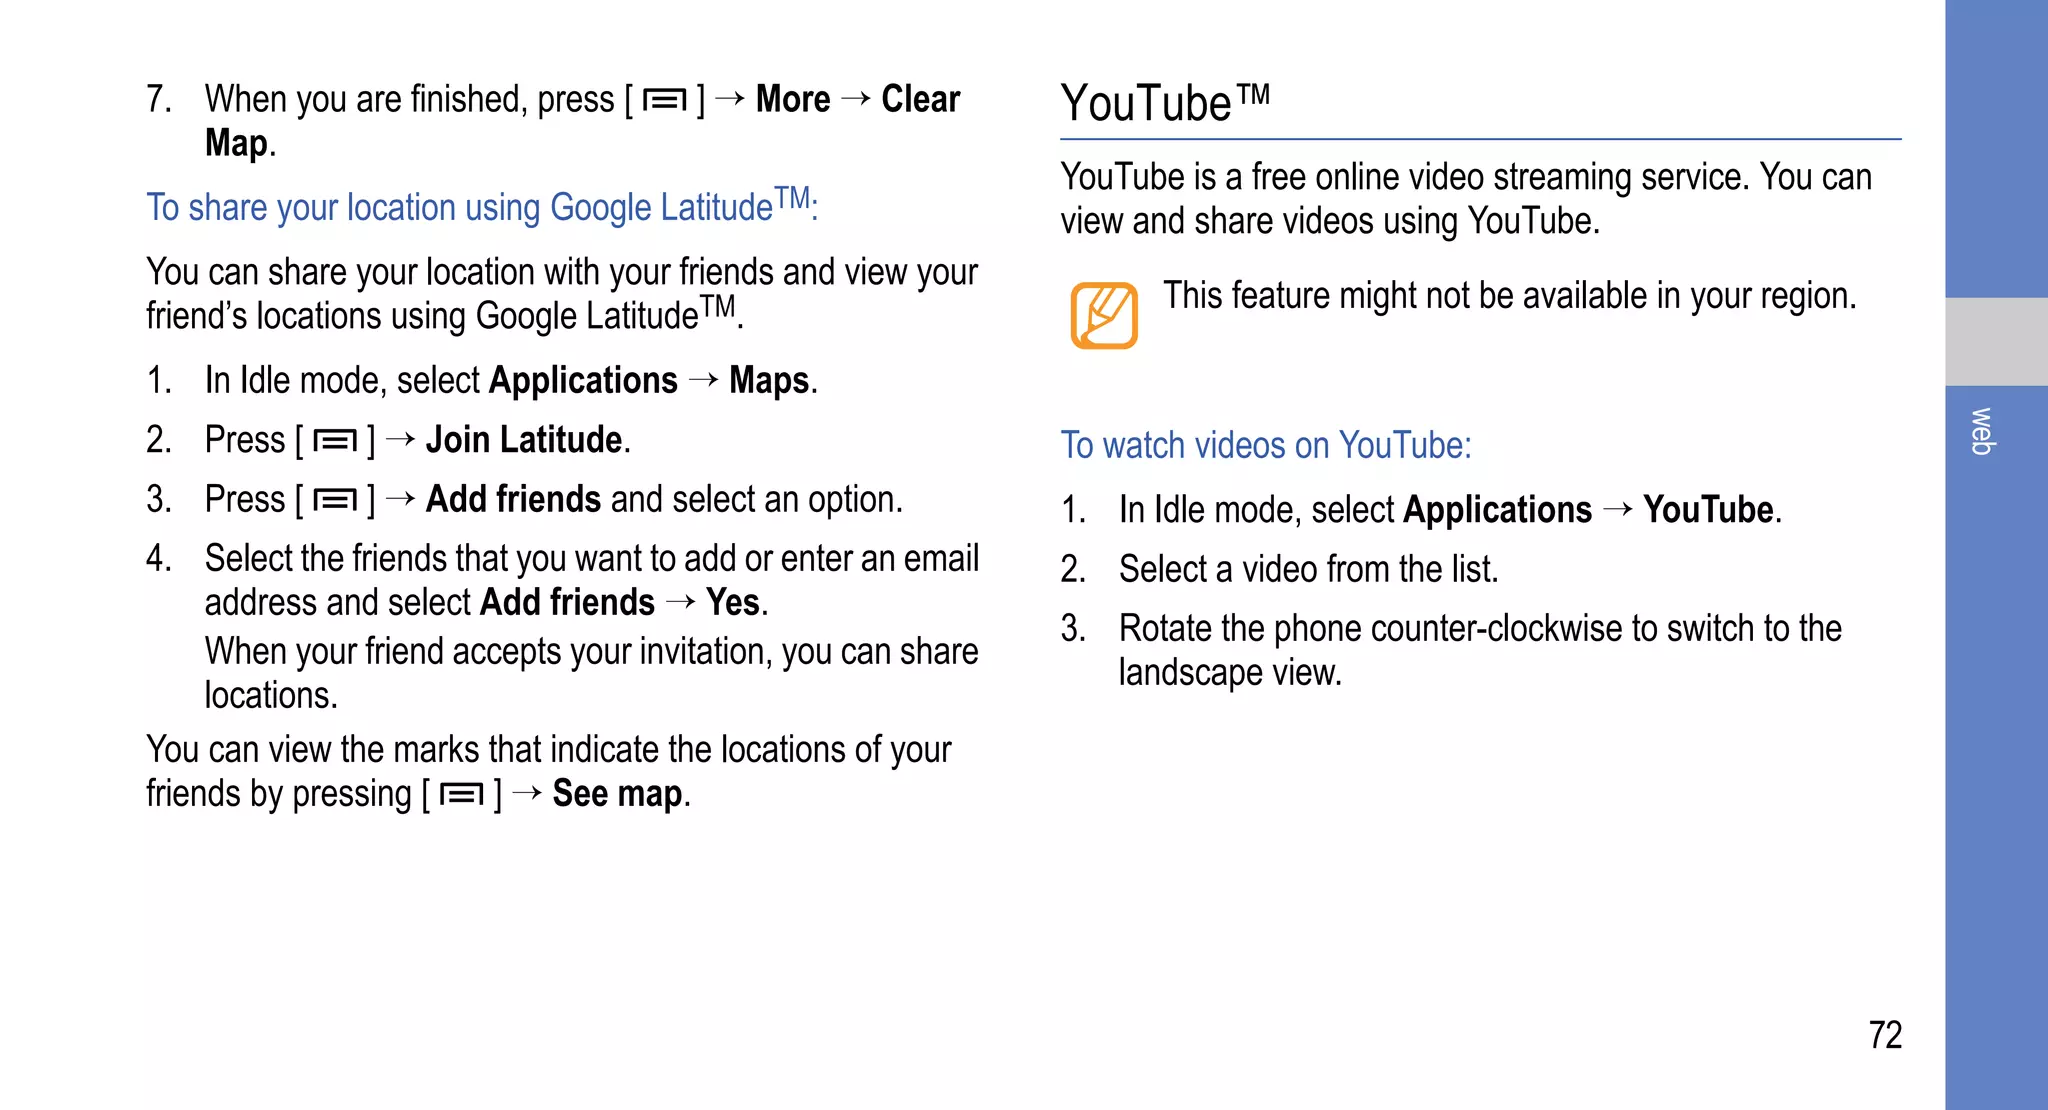The height and width of the screenshot is (1110, 2048).
Task: Click the menu key icon in step 7
Action: [x=664, y=100]
